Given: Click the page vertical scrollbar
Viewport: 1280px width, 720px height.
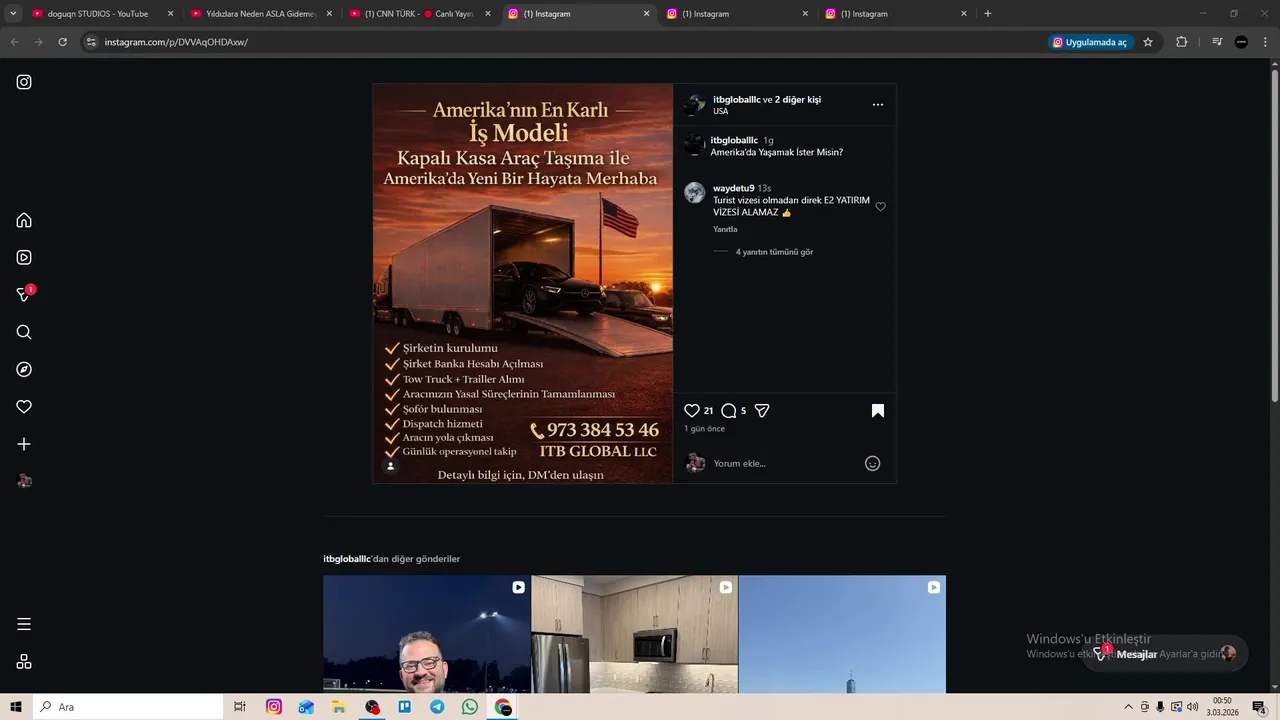Looking at the screenshot, I should click(1274, 235).
